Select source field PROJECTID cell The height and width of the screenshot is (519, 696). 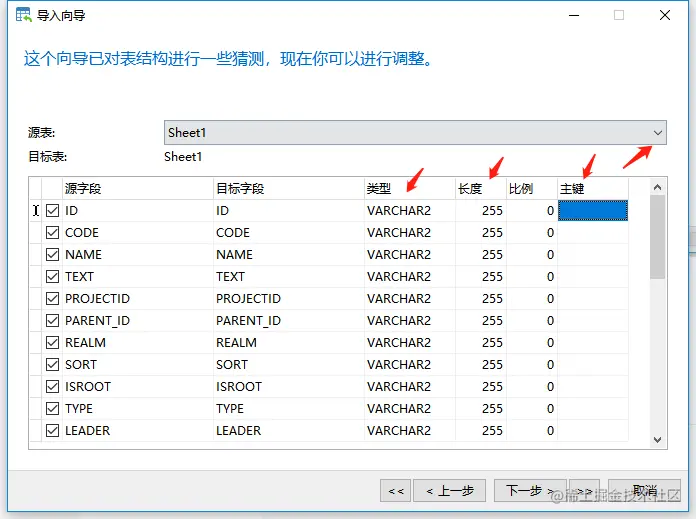tap(138, 298)
